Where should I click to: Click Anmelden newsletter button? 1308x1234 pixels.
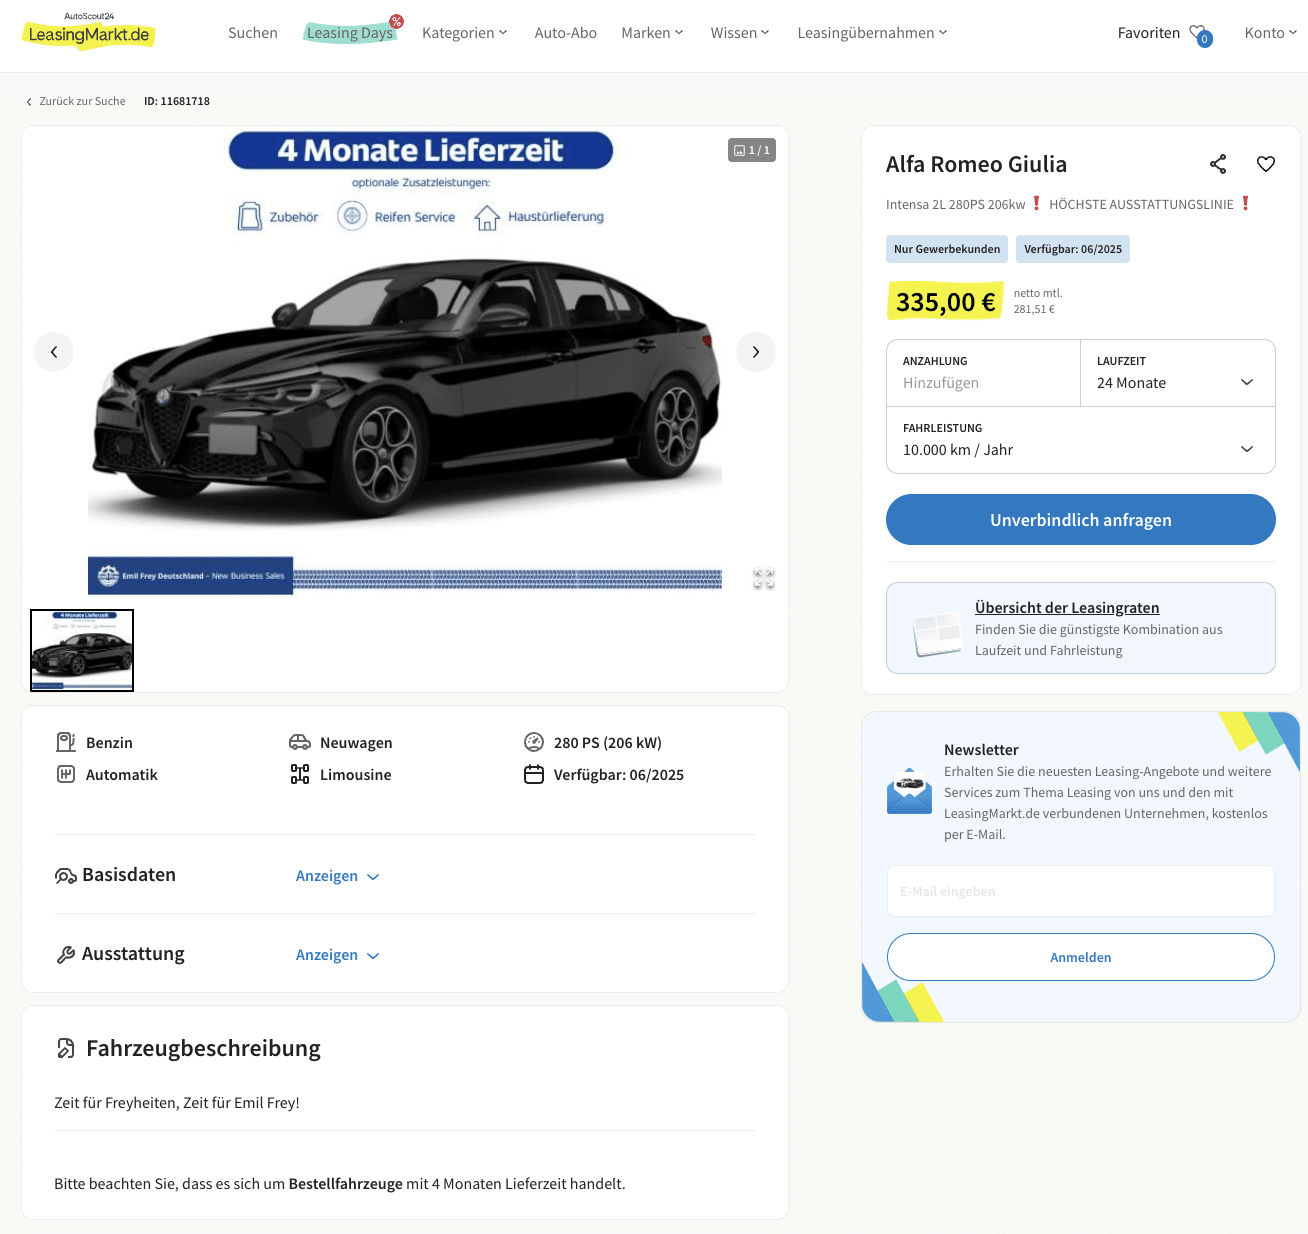point(1081,957)
